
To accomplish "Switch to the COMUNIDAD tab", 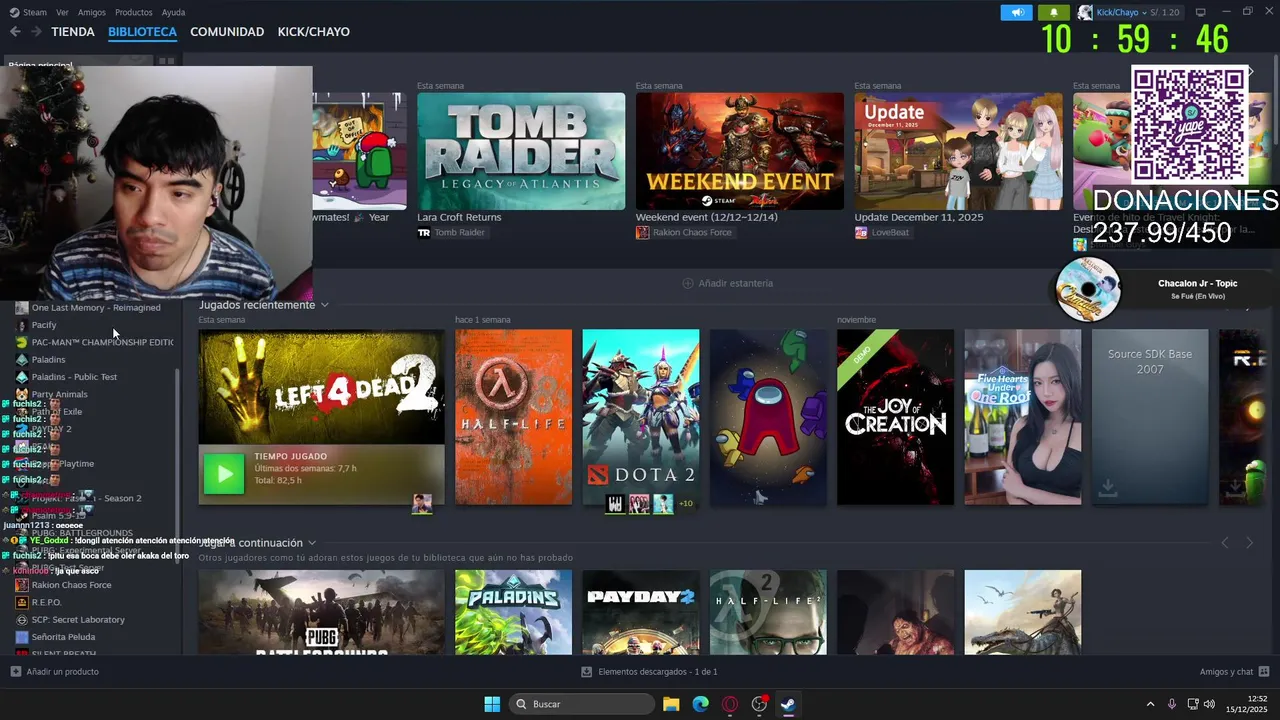I will pos(227,32).
